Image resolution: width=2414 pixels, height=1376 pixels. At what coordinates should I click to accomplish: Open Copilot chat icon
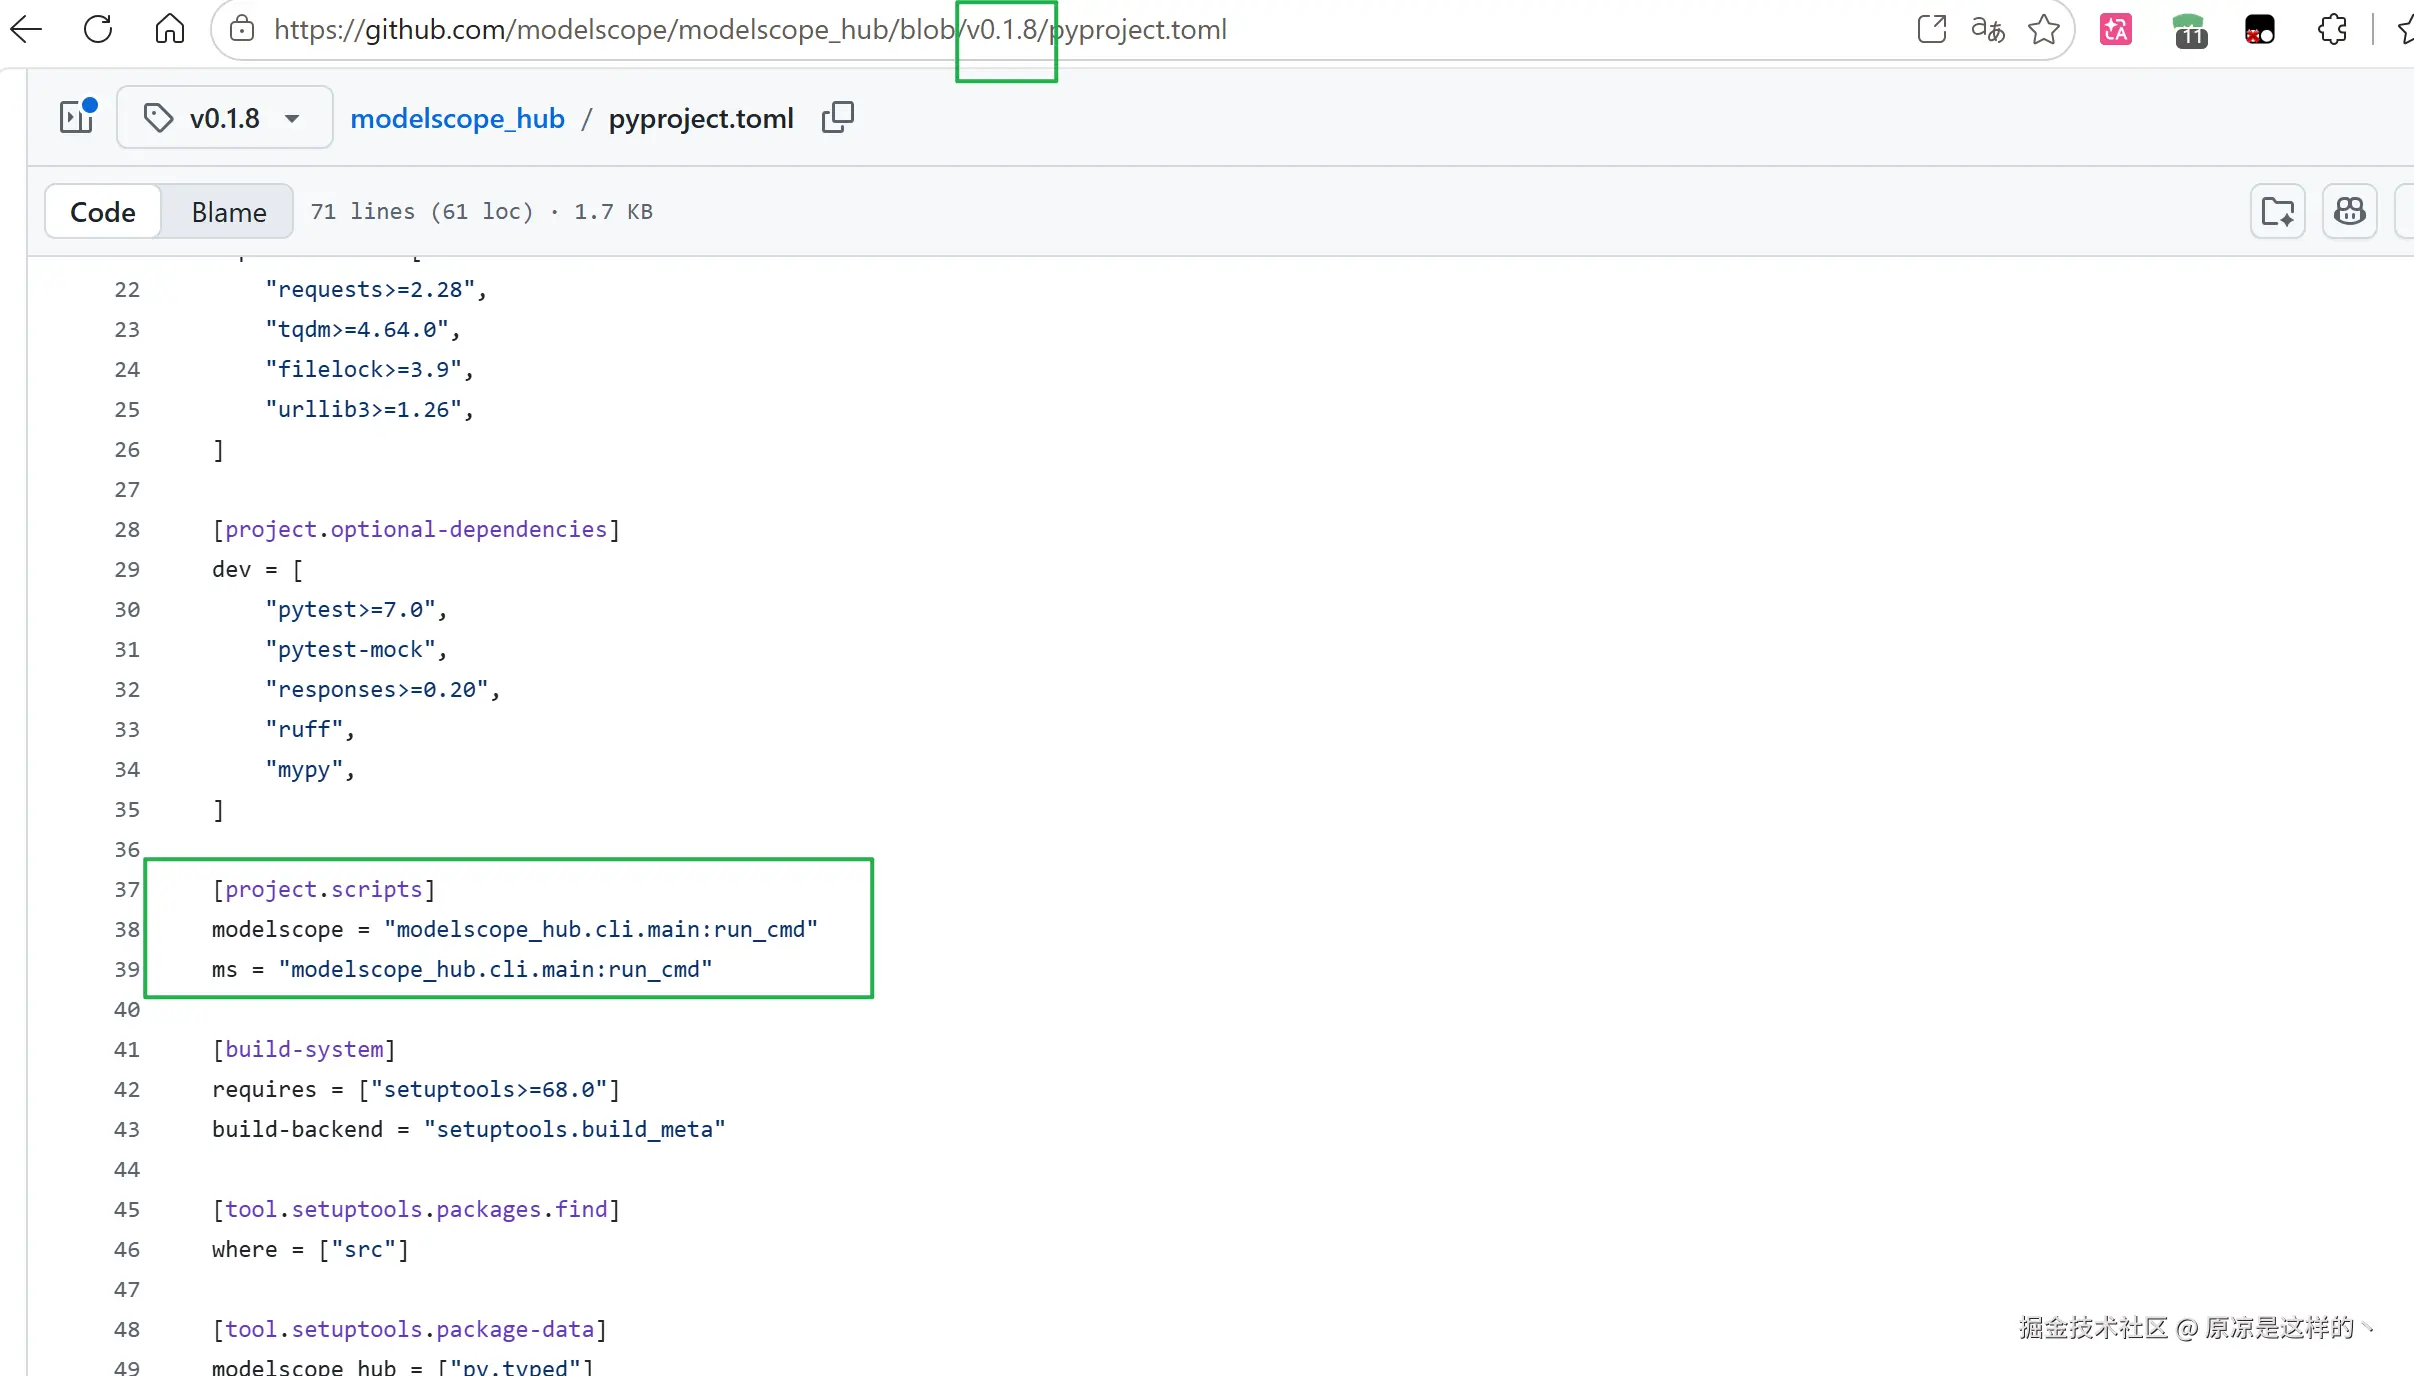click(2350, 211)
